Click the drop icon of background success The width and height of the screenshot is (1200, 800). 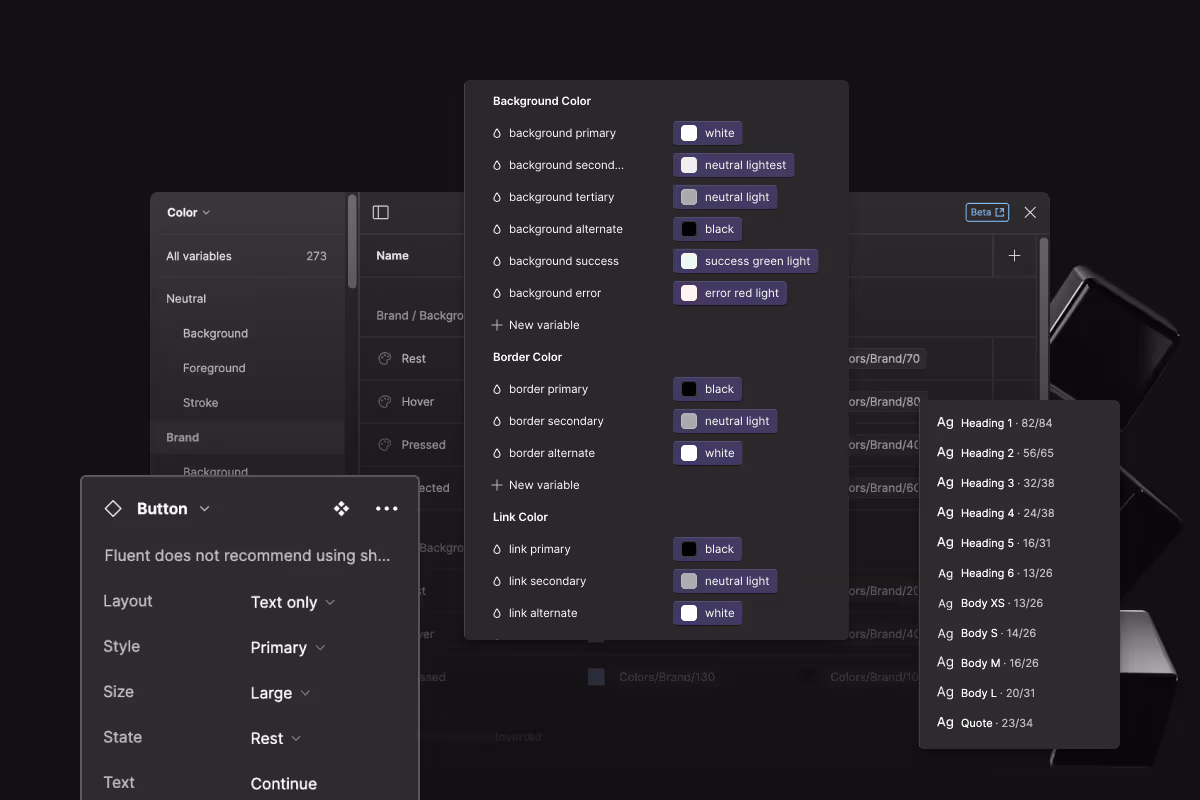click(497, 261)
